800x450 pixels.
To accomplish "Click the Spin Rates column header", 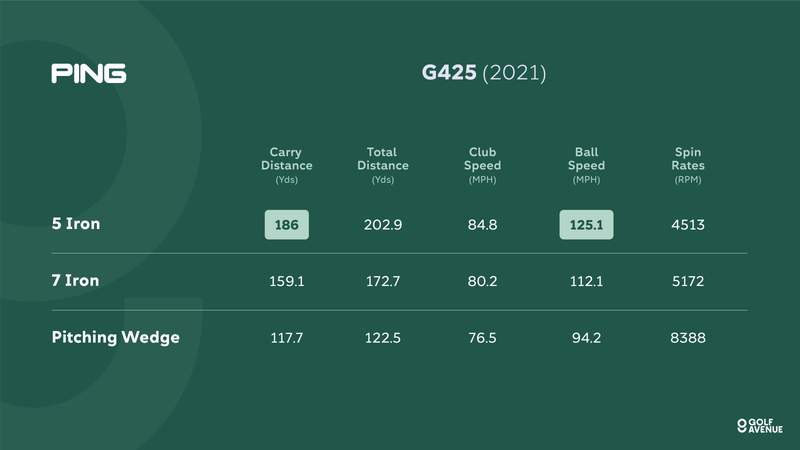I will pyautogui.click(x=688, y=165).
